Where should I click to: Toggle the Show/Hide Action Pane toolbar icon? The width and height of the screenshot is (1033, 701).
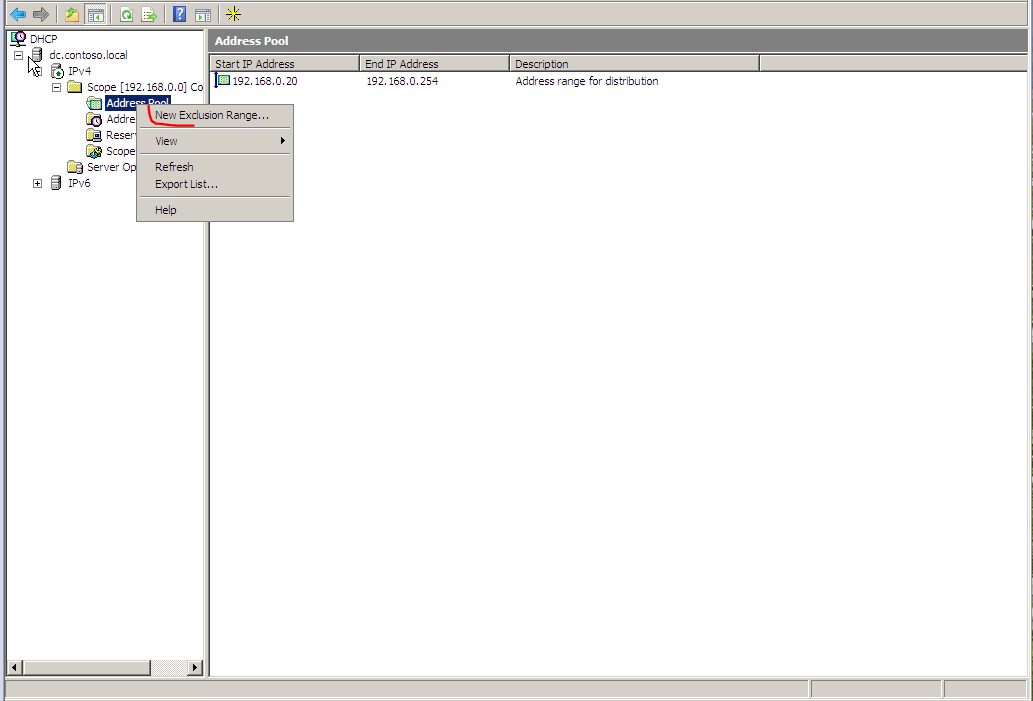click(203, 14)
